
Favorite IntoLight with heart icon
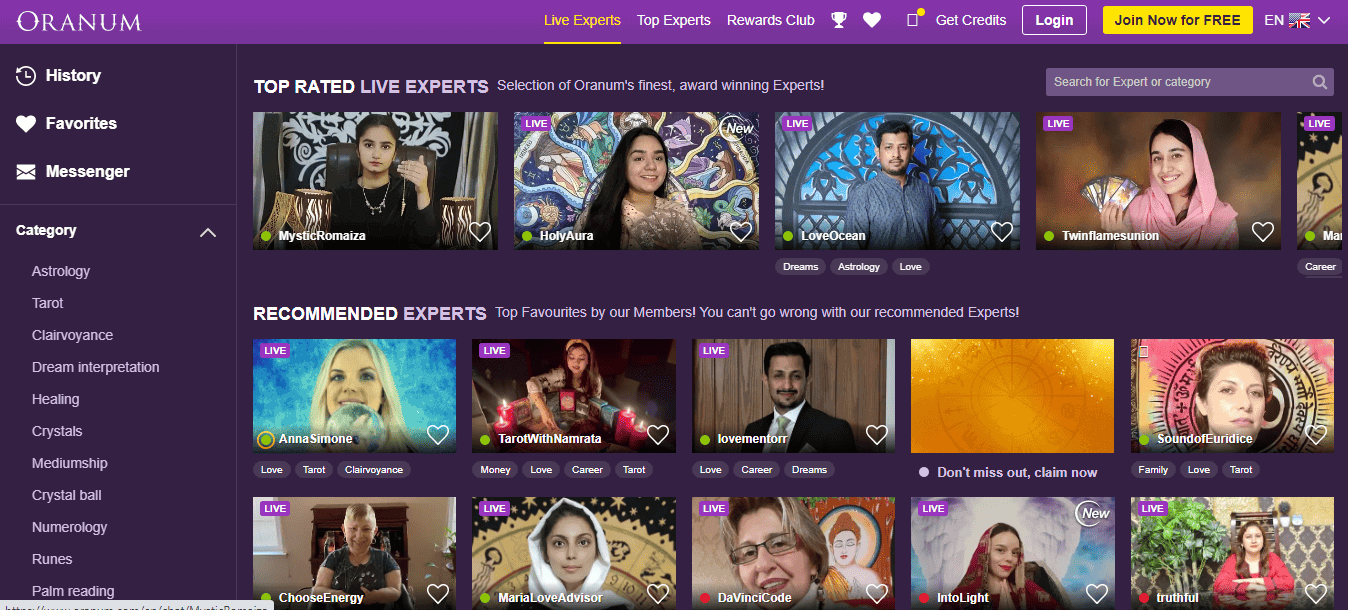click(1097, 594)
